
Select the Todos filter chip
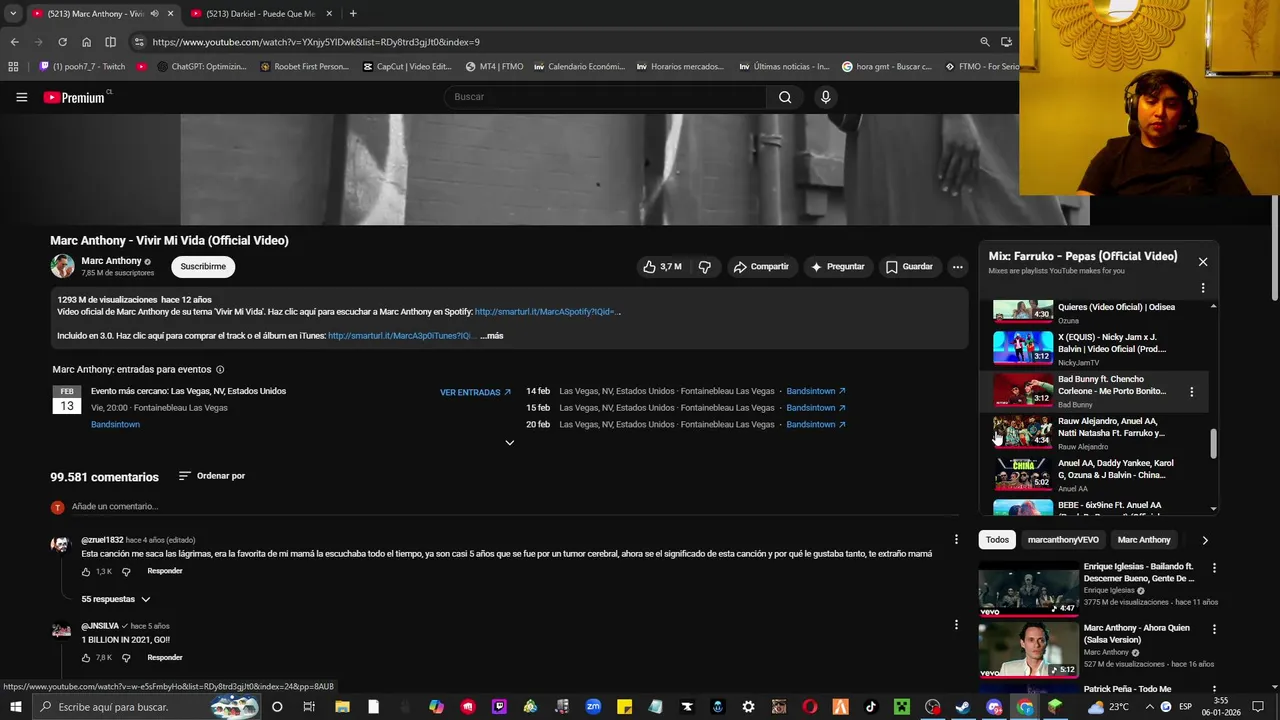point(997,540)
